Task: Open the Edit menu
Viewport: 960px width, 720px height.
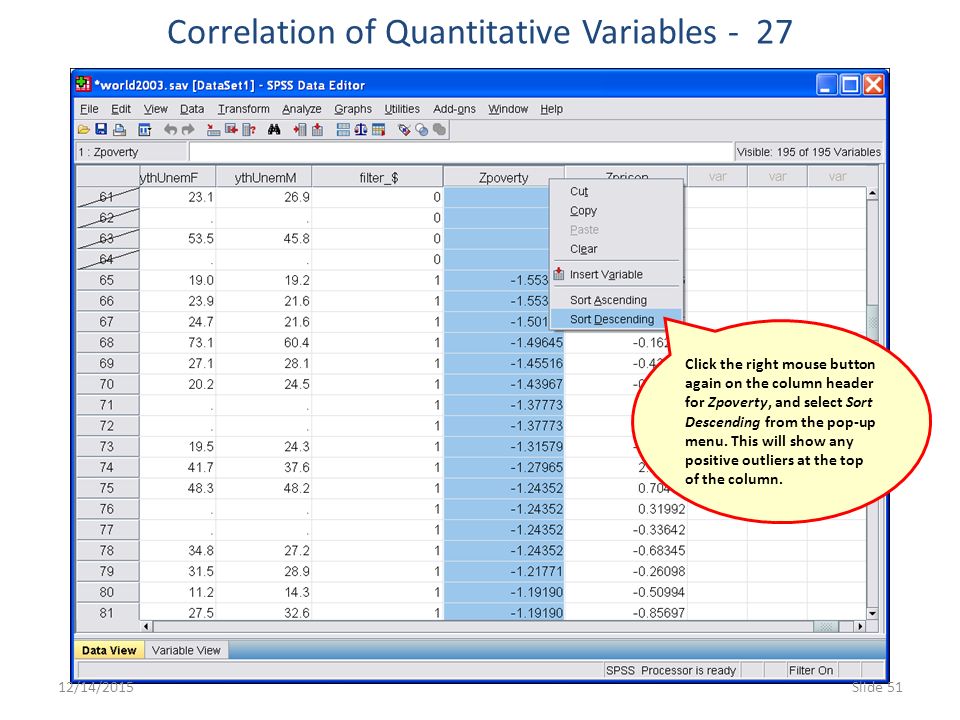Action: click(x=121, y=109)
